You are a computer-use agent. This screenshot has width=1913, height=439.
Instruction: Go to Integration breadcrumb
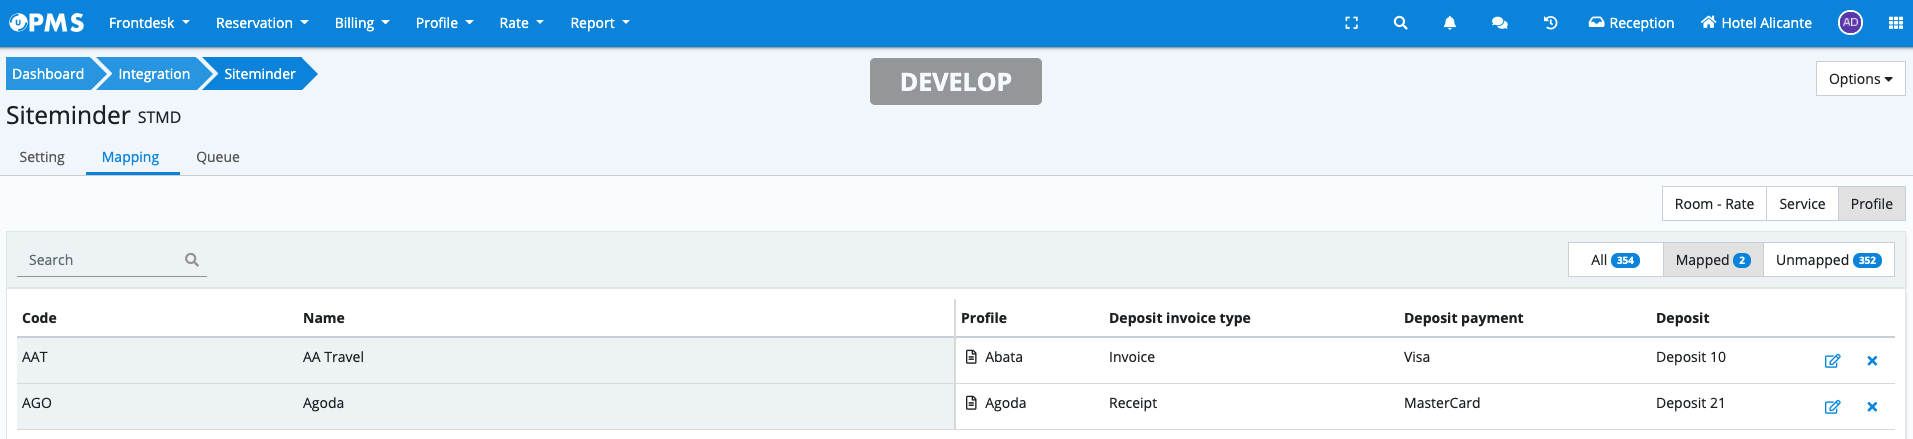tap(154, 74)
